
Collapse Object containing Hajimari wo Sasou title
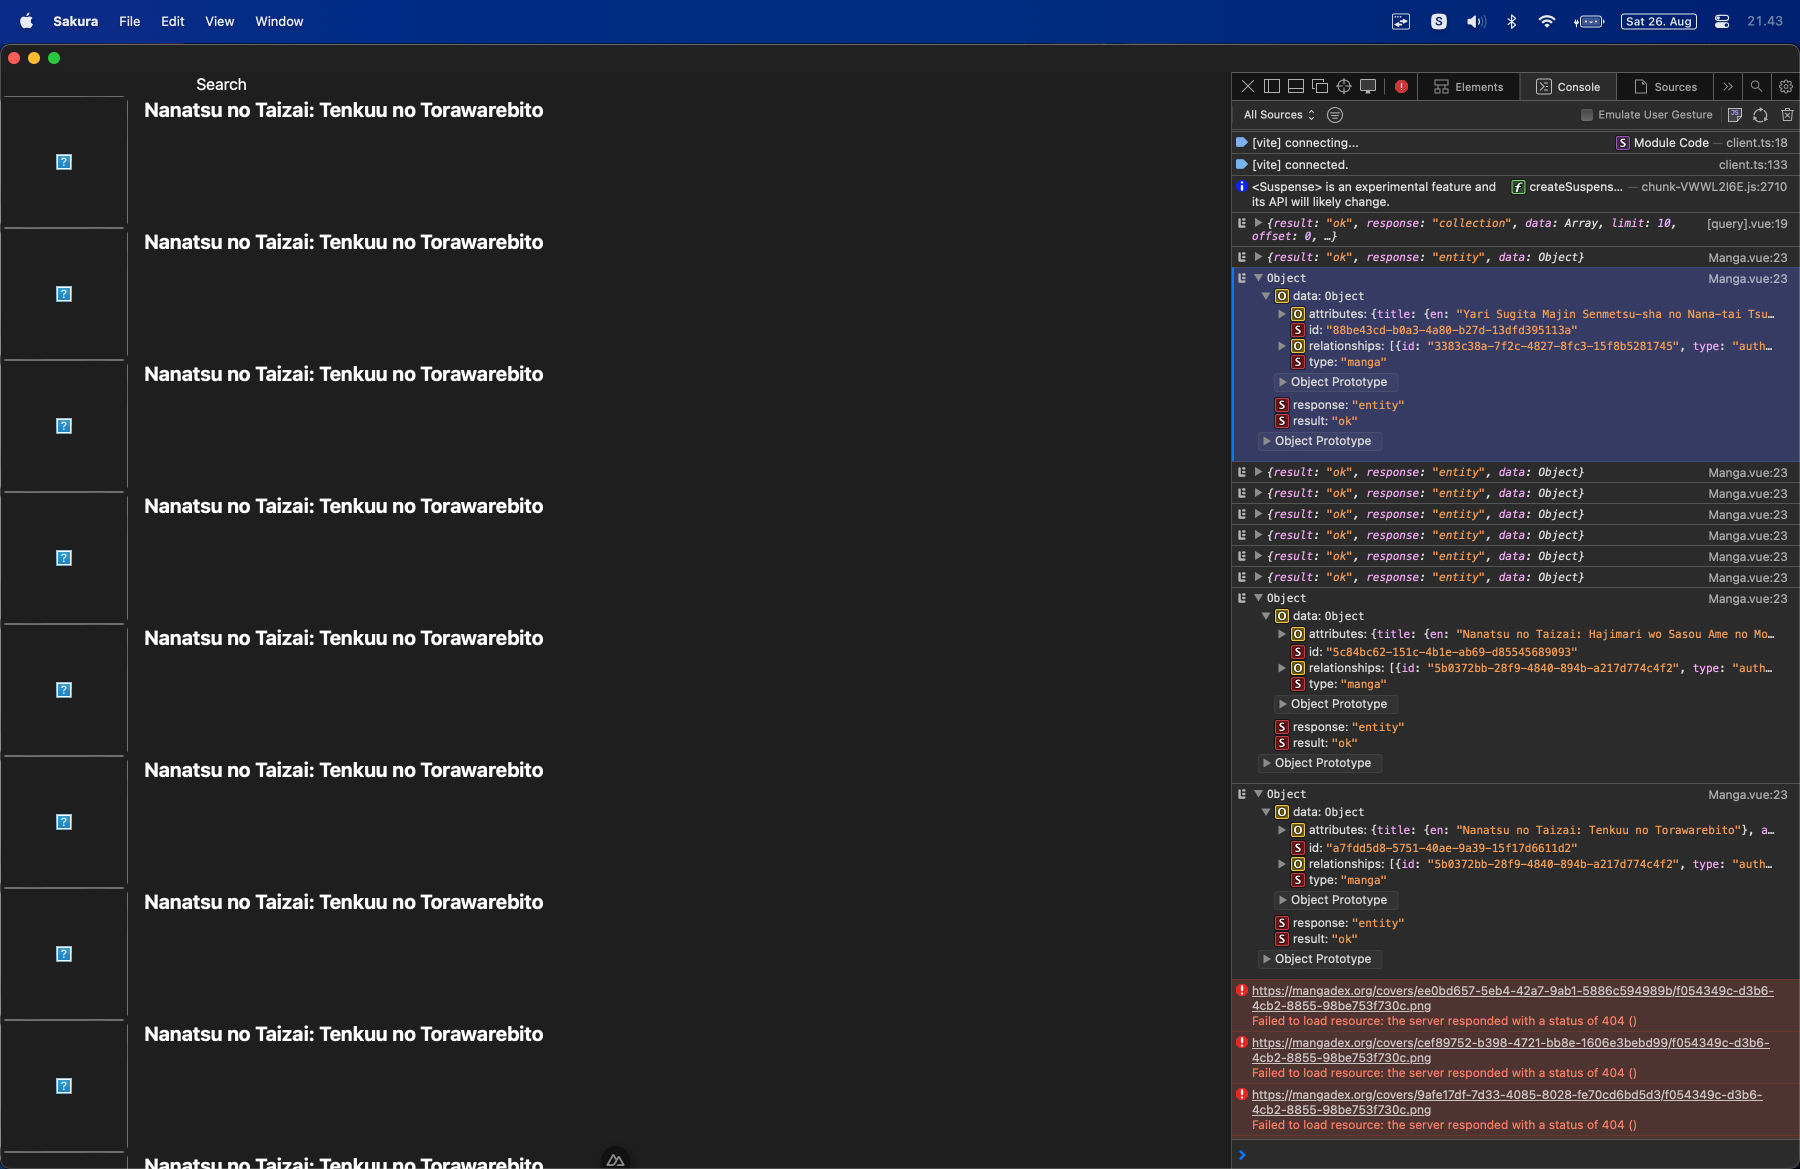(1259, 598)
